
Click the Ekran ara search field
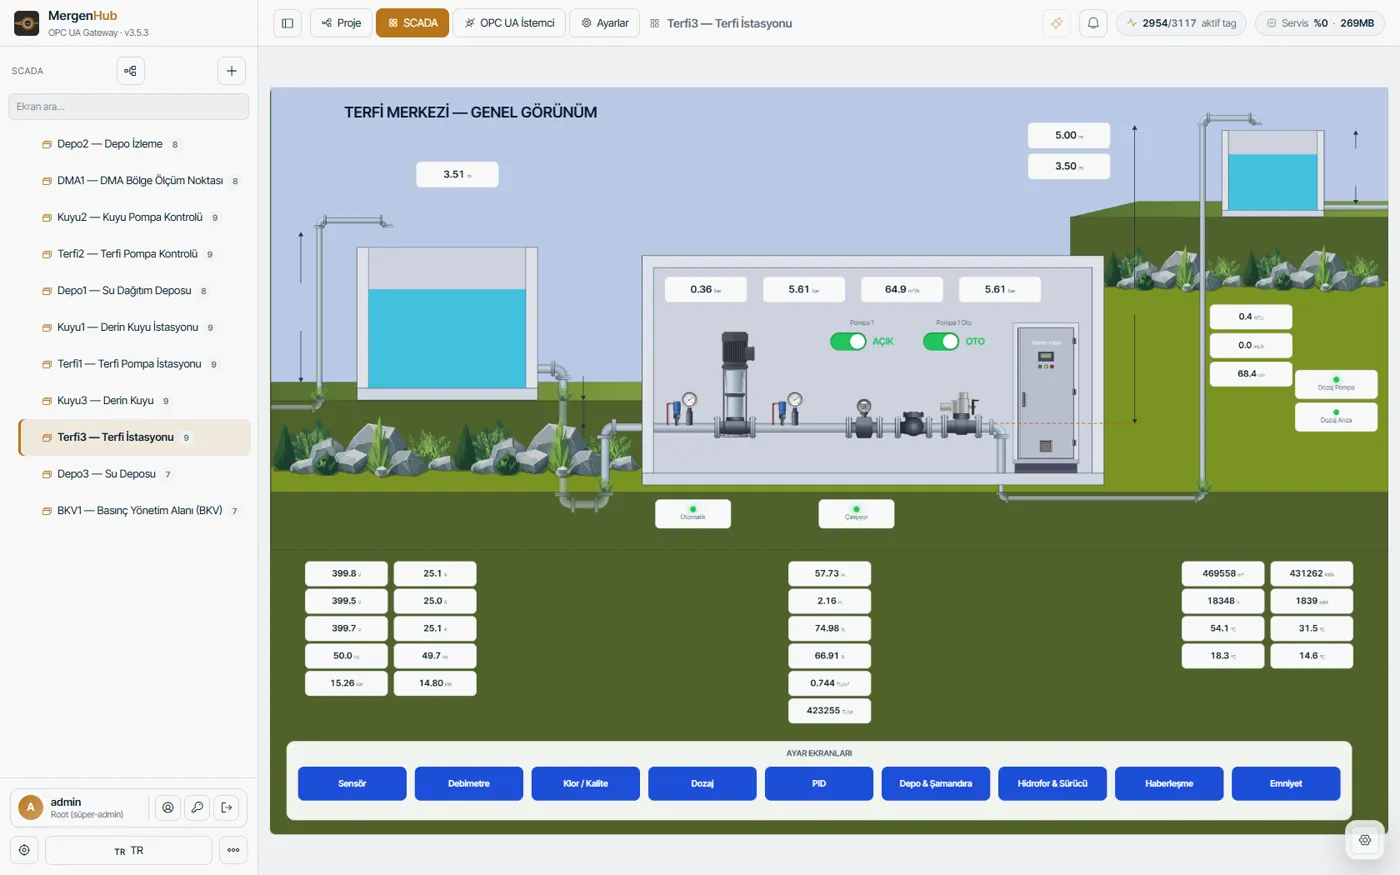(x=129, y=106)
